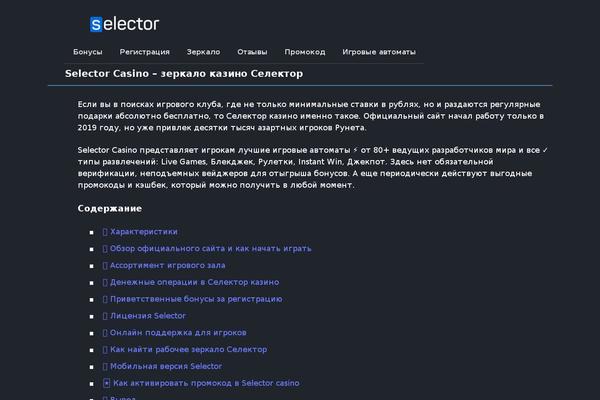Open the Отзывы menu item

(252, 52)
